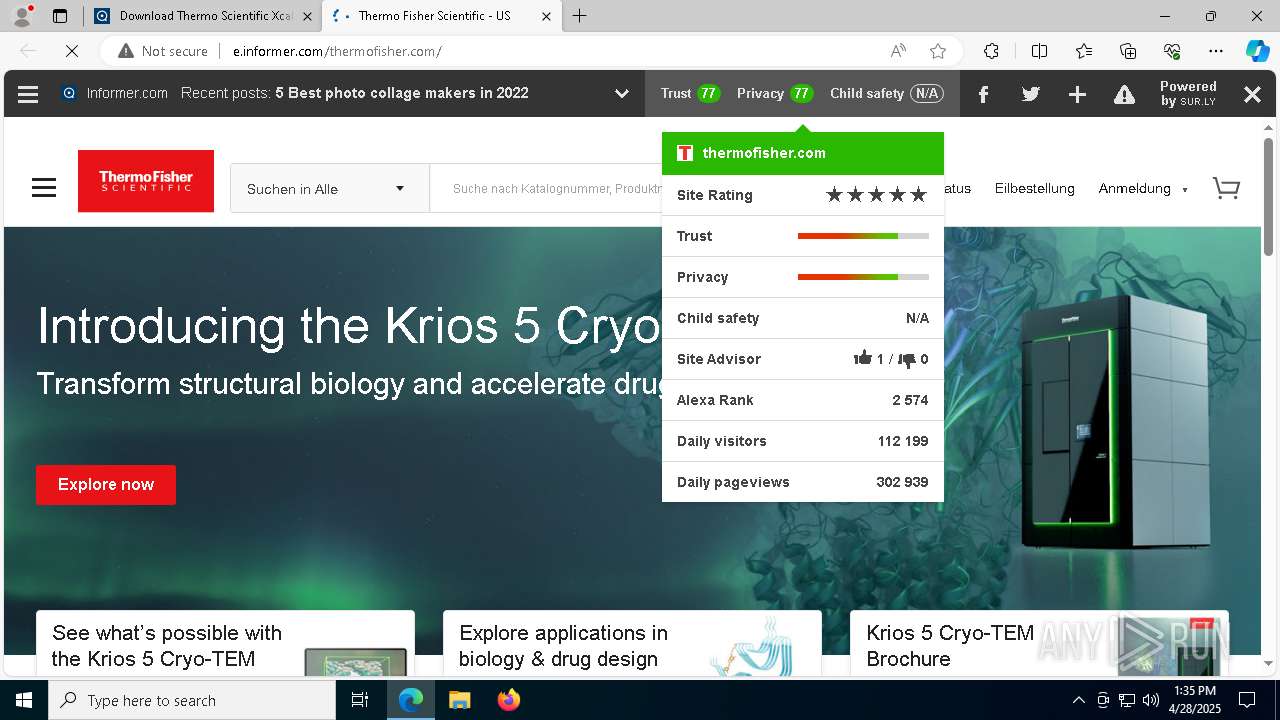Image resolution: width=1280 pixels, height=720 pixels.
Task: Open the Copilot sidebar icon
Action: coord(1257,51)
